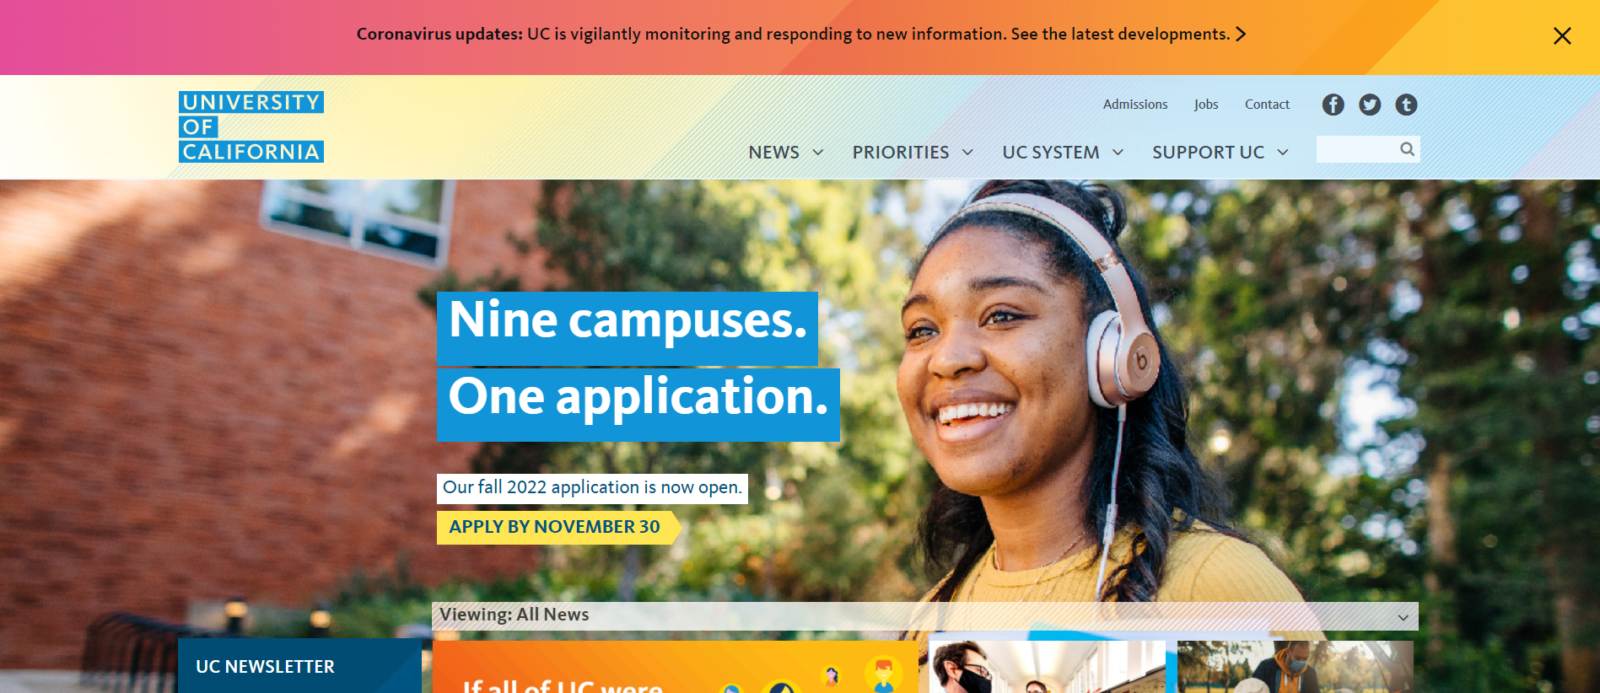Open the 'If all of UC were' story thumbnail

coord(675,667)
